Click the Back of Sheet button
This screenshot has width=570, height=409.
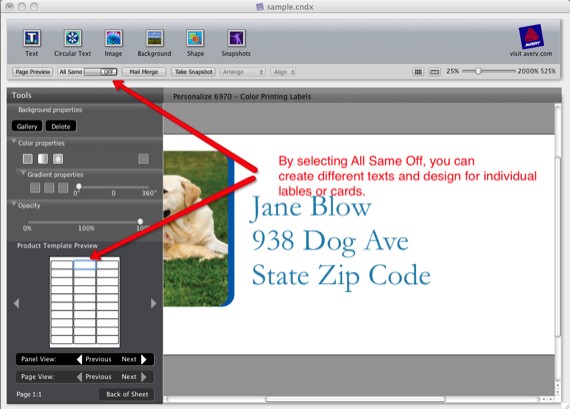[x=127, y=394]
